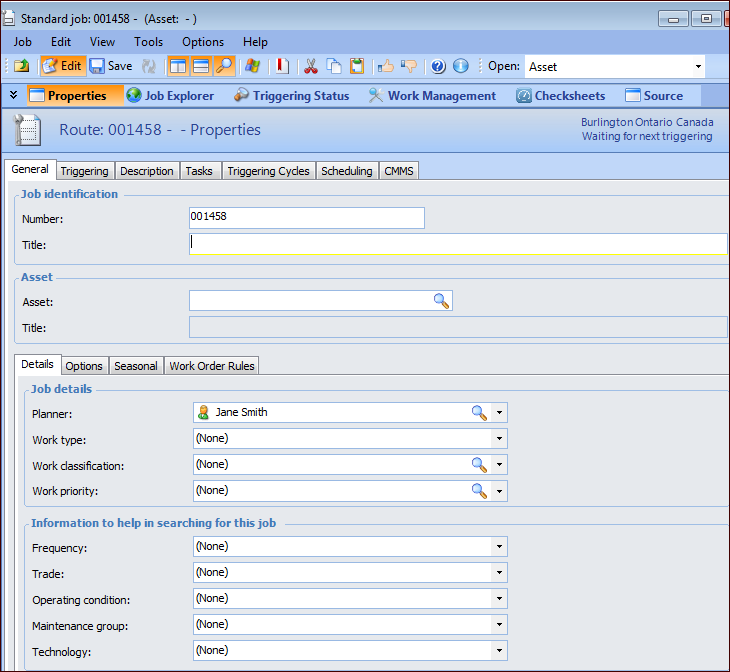Click the Save toolbar button
Image resolution: width=730 pixels, height=672 pixels.
tap(110, 66)
